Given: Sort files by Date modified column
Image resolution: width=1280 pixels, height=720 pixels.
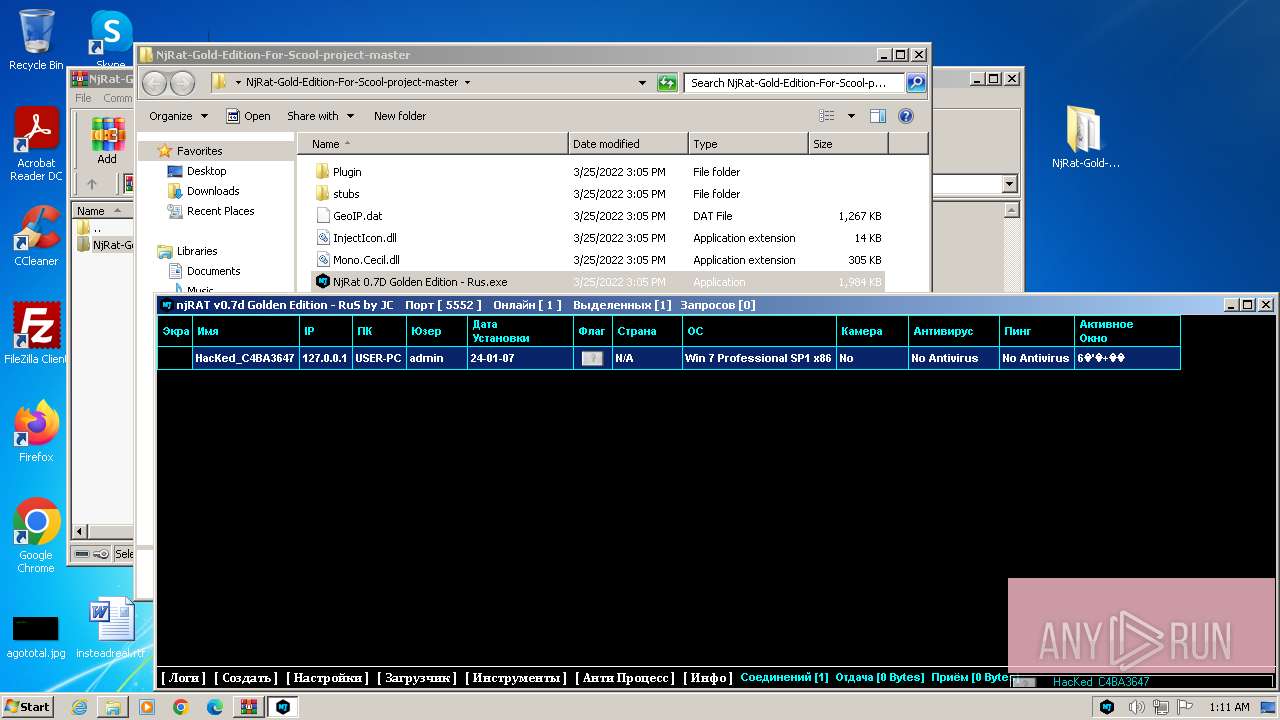Looking at the screenshot, I should [x=628, y=144].
